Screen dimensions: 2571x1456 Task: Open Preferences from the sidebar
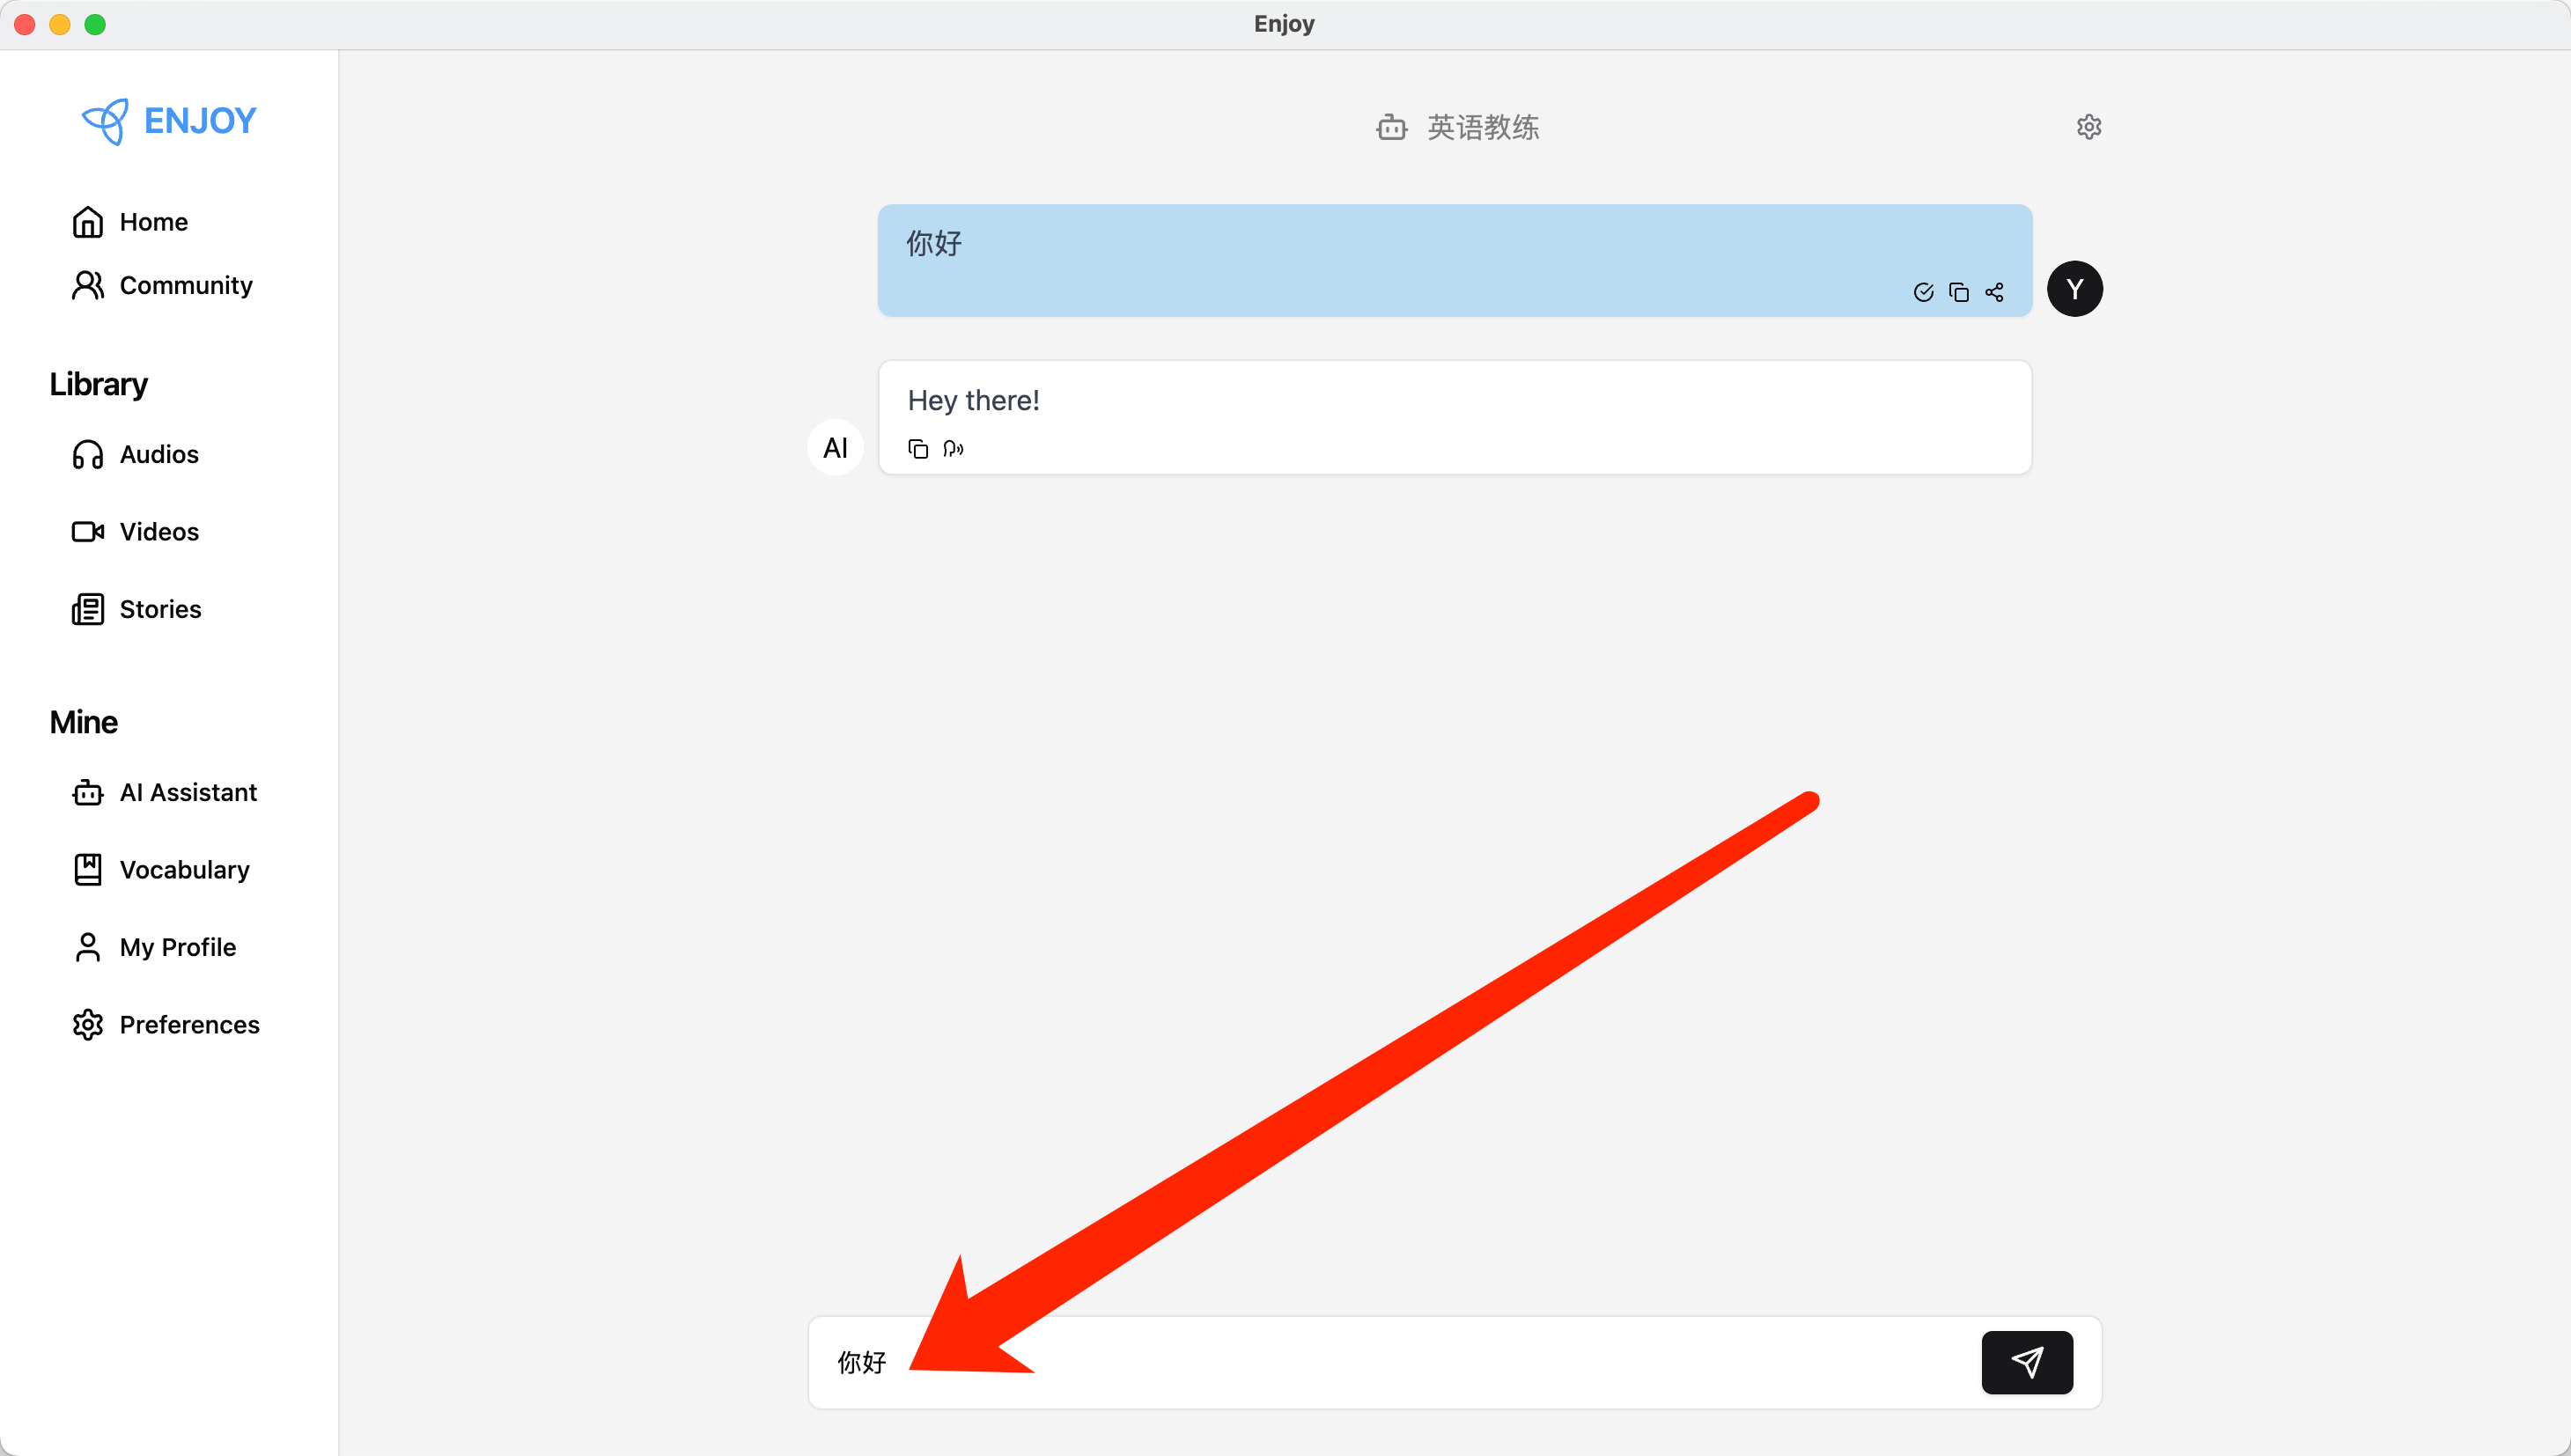[x=189, y=1025]
